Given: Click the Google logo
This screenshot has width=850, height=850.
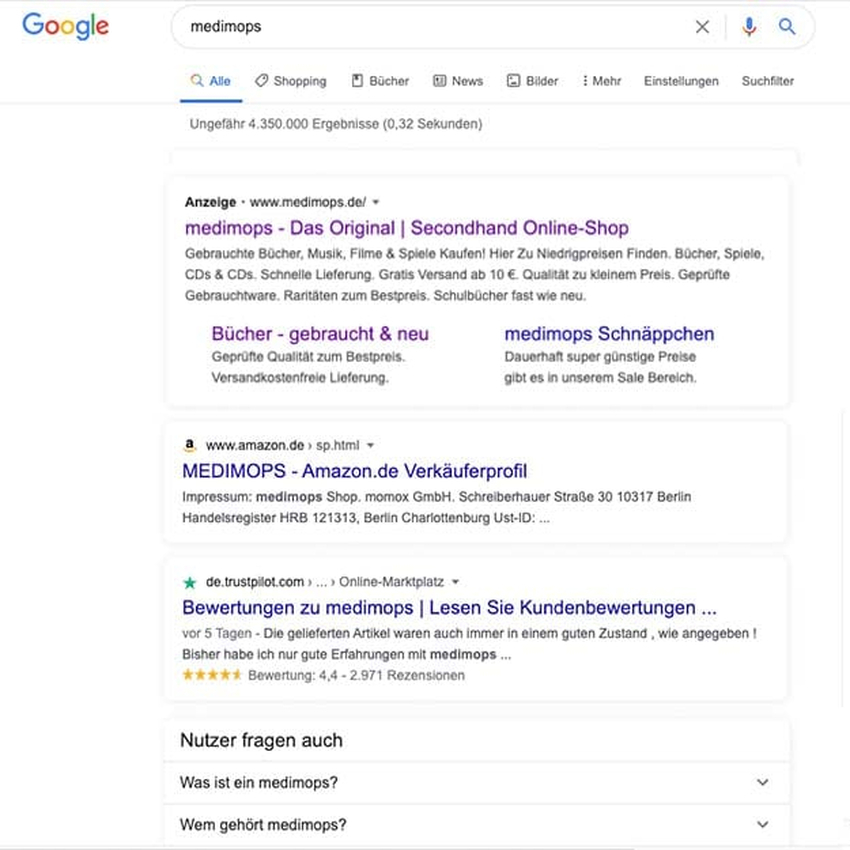Looking at the screenshot, I should pos(65,27).
